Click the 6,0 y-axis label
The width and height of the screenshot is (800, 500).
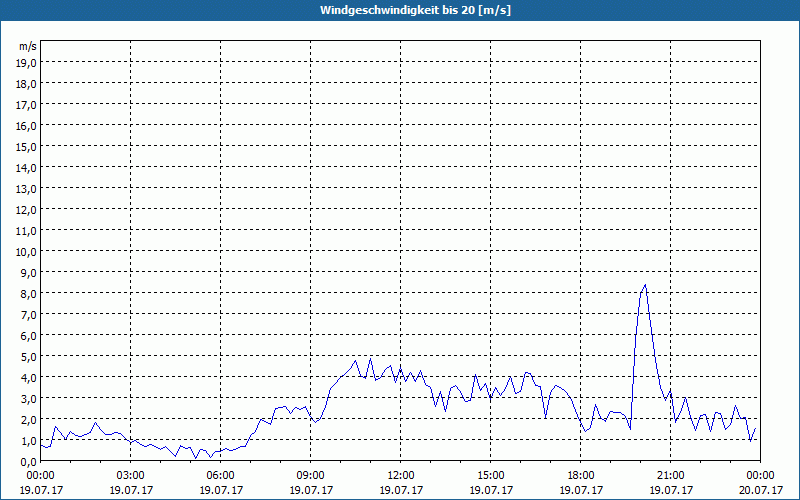point(30,336)
